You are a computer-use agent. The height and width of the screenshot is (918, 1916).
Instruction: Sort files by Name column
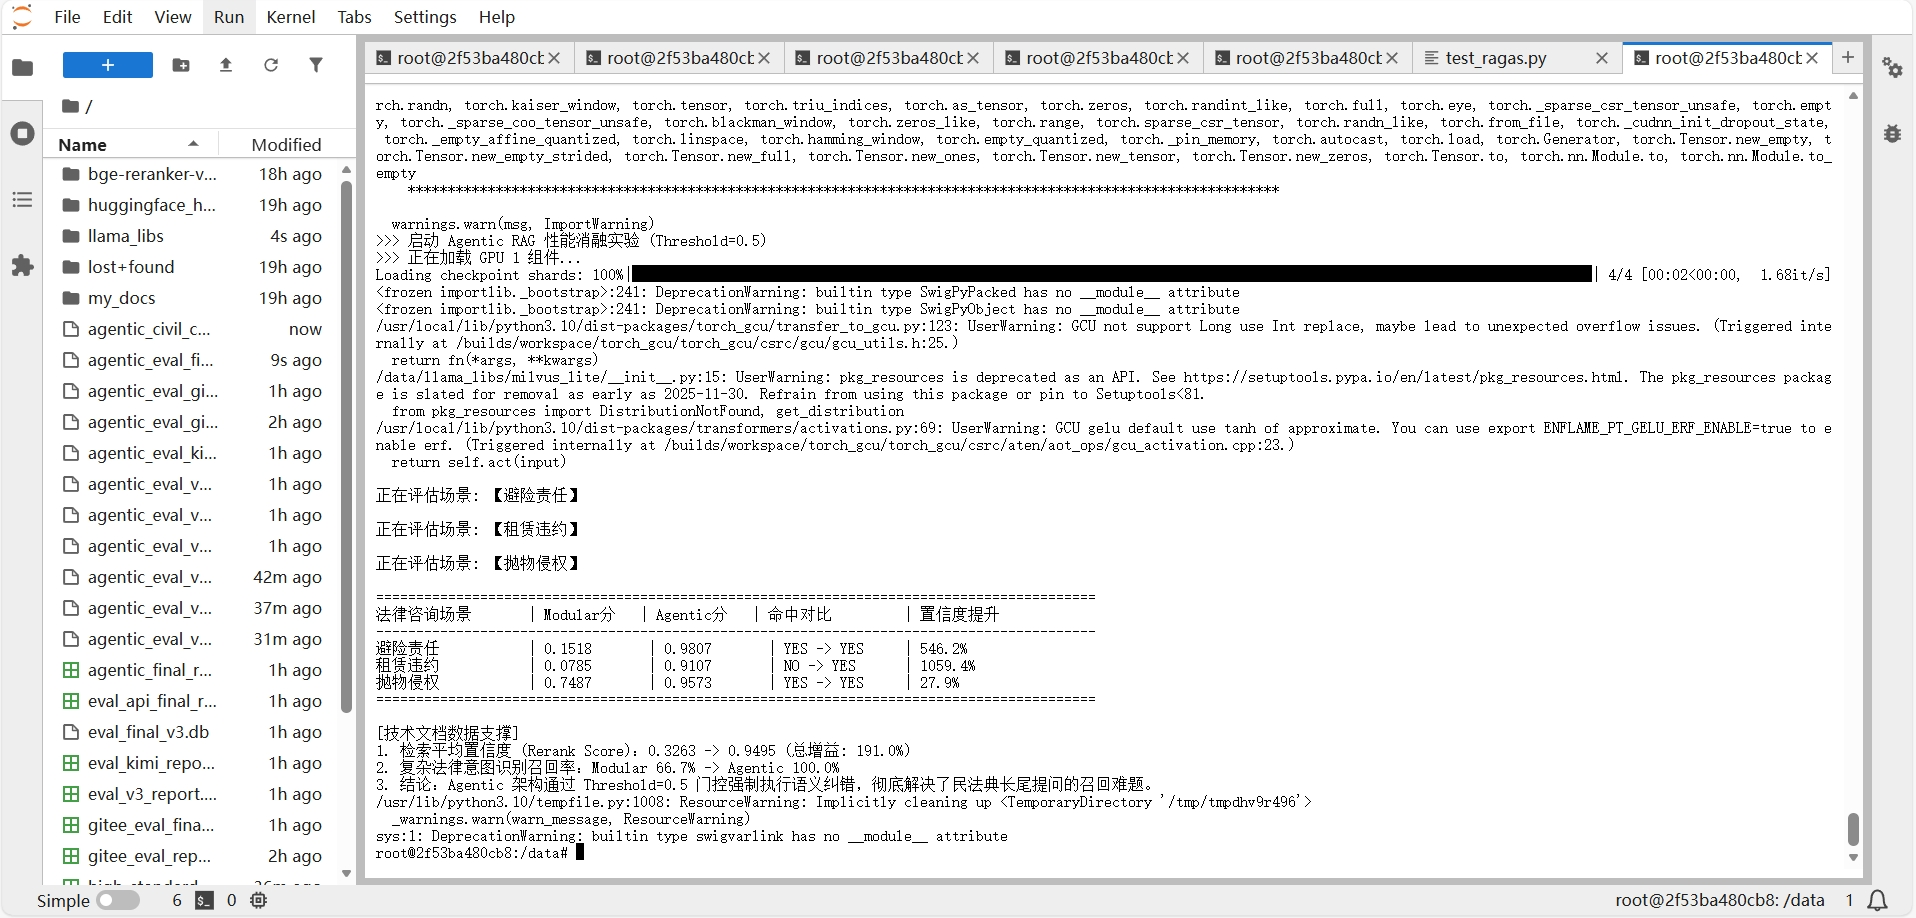pyautogui.click(x=128, y=144)
